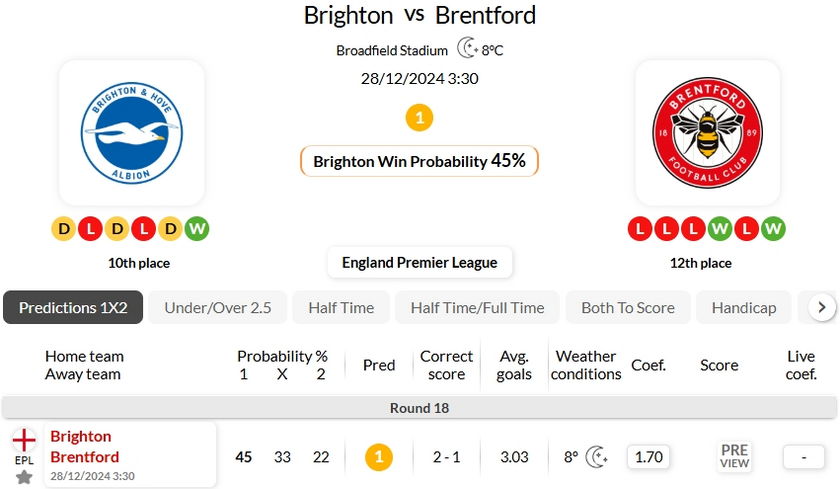Click Brentford's first red L form badge
The height and width of the screenshot is (489, 840).
[640, 229]
